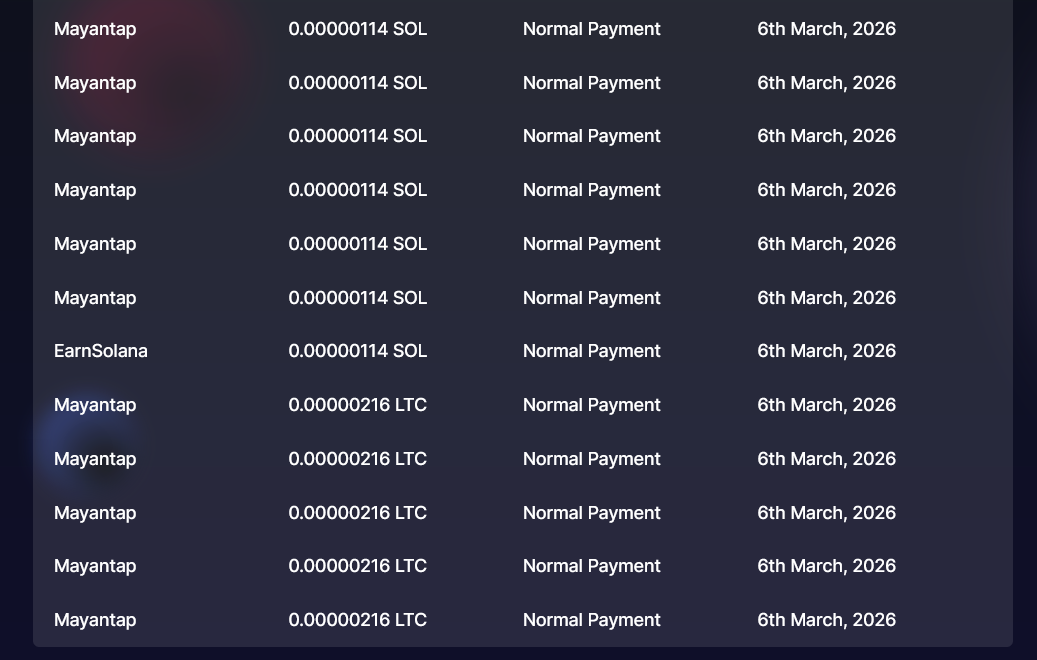Select the date in the last LTC row
This screenshot has width=1037, height=660.
[x=827, y=620]
